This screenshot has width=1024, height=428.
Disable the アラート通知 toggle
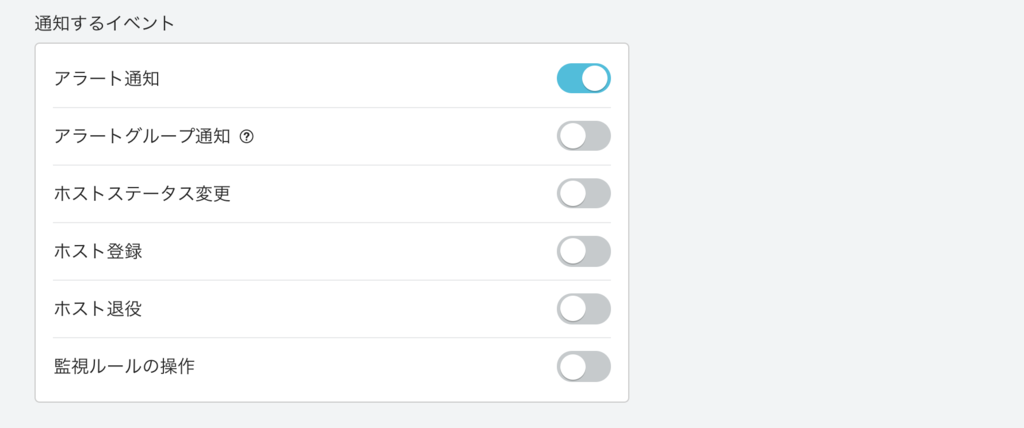point(583,78)
